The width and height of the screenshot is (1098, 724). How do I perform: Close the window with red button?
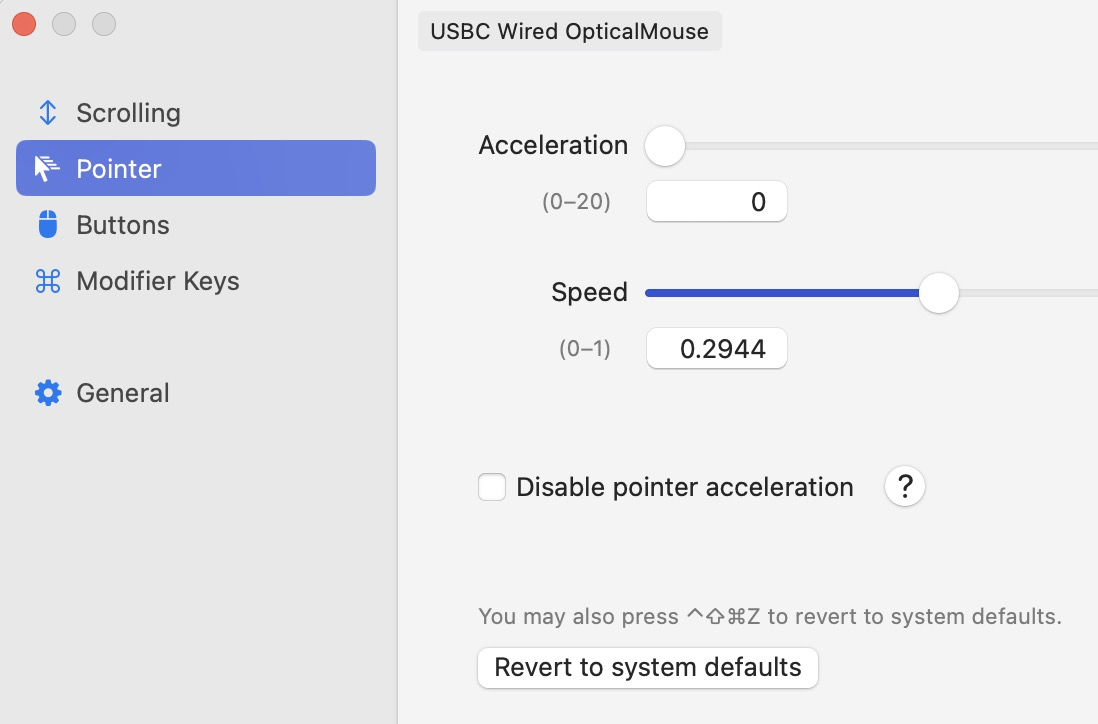tap(24, 24)
